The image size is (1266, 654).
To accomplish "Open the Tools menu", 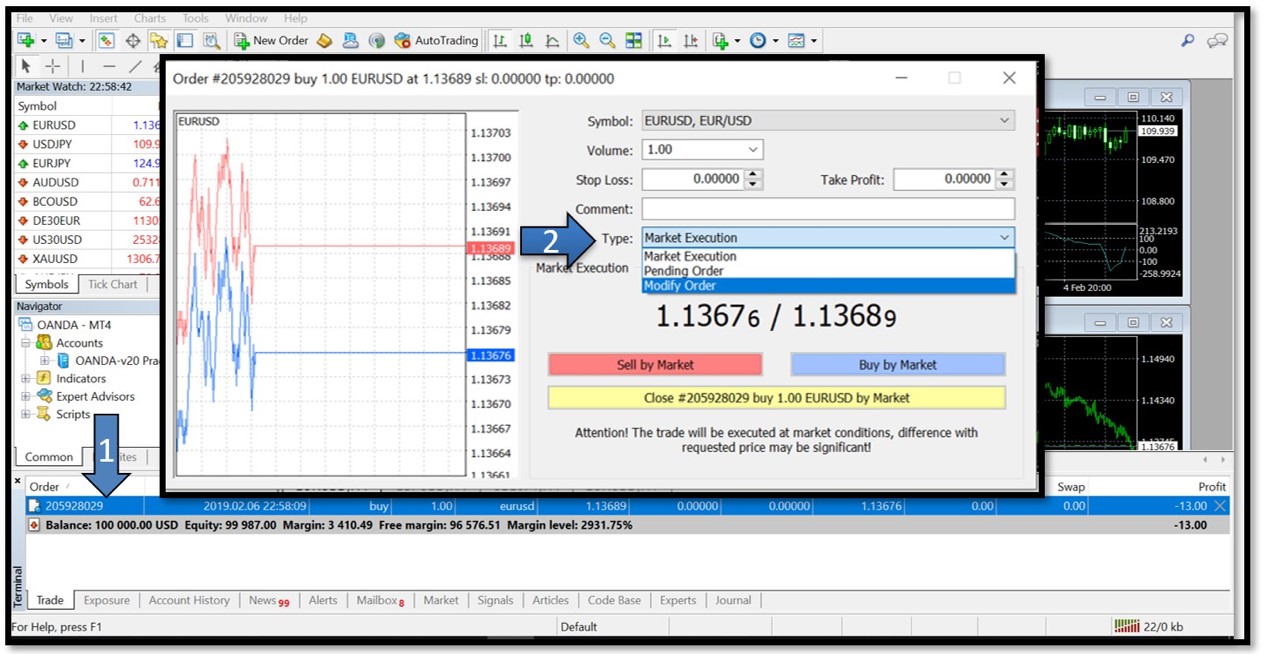I will (196, 18).
